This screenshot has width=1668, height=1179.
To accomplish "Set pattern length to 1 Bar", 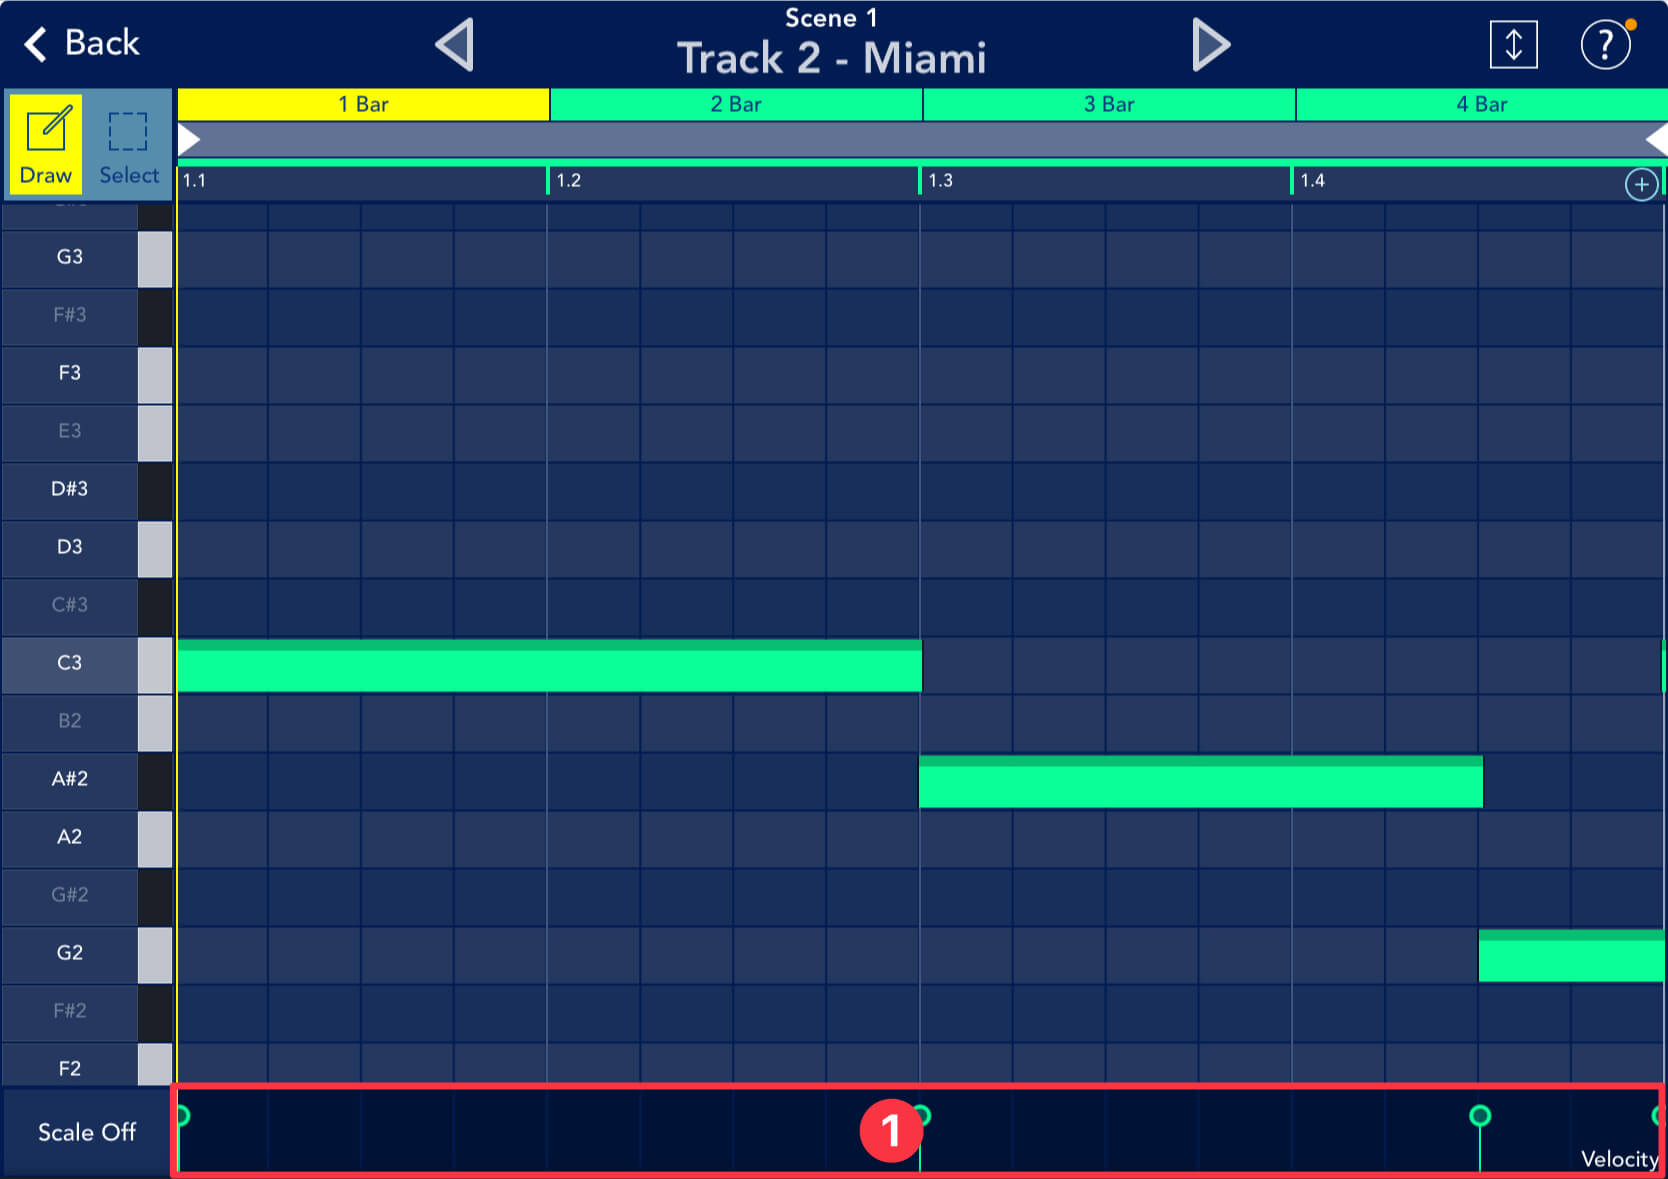I will (363, 104).
